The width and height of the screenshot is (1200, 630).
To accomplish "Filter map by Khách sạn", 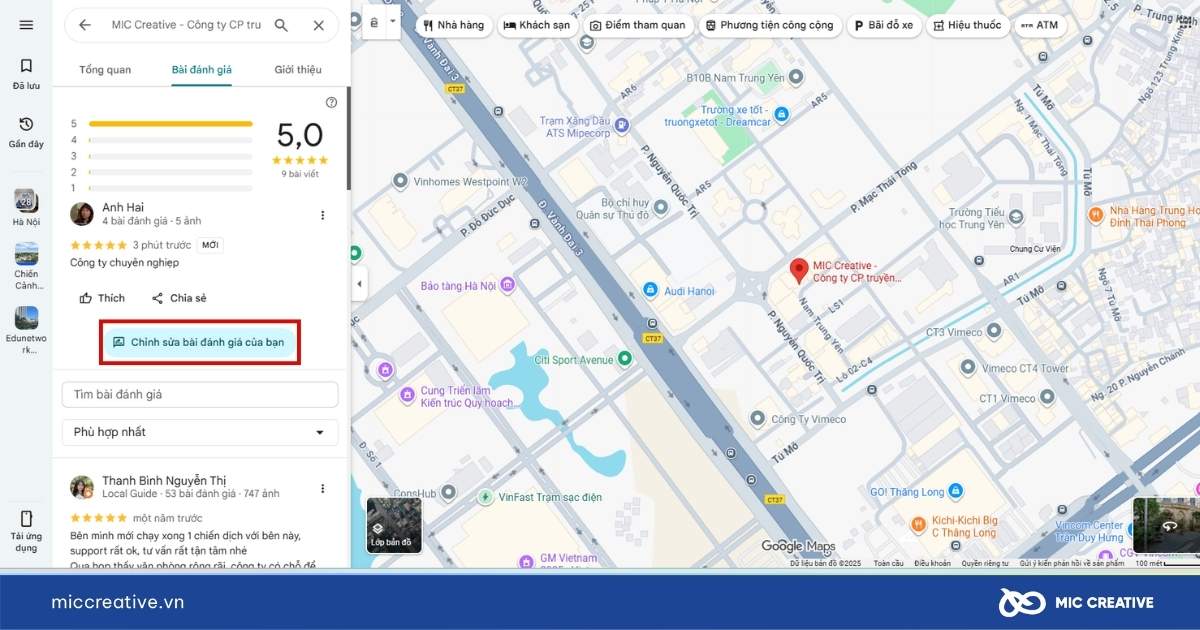I will coord(539,25).
